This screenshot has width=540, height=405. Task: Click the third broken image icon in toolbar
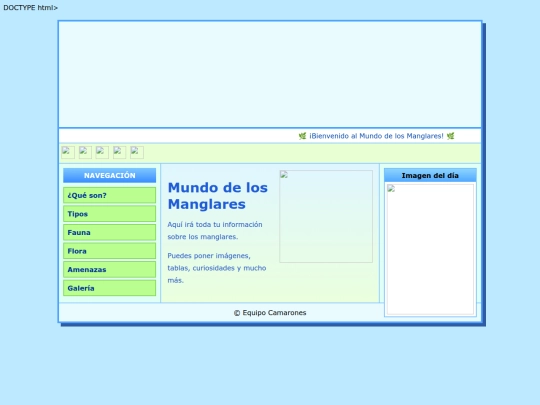point(102,152)
